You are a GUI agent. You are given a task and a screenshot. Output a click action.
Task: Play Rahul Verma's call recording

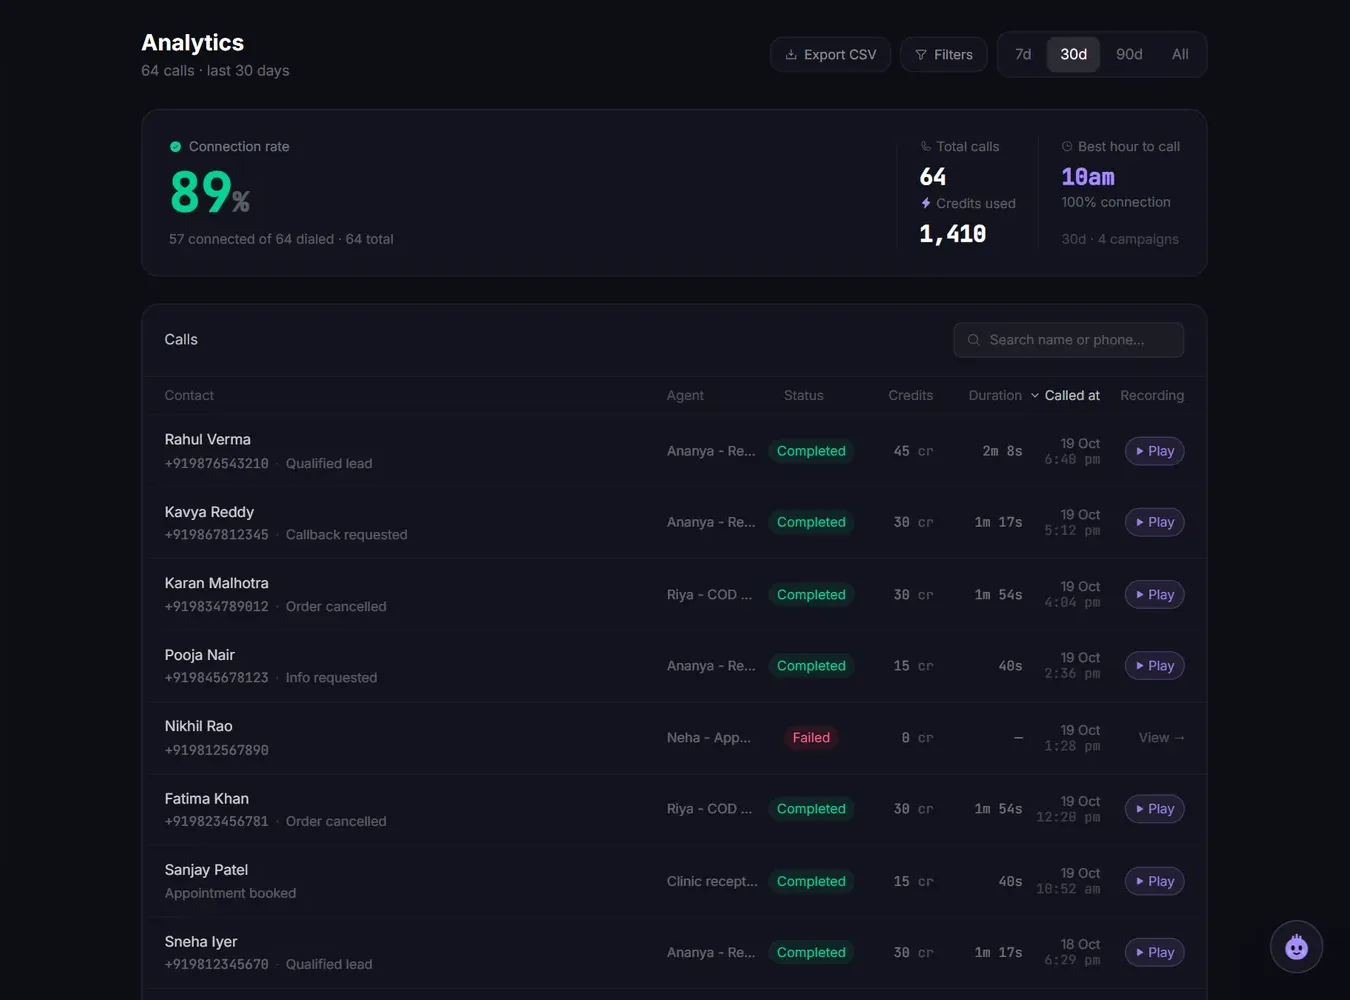click(x=1155, y=451)
